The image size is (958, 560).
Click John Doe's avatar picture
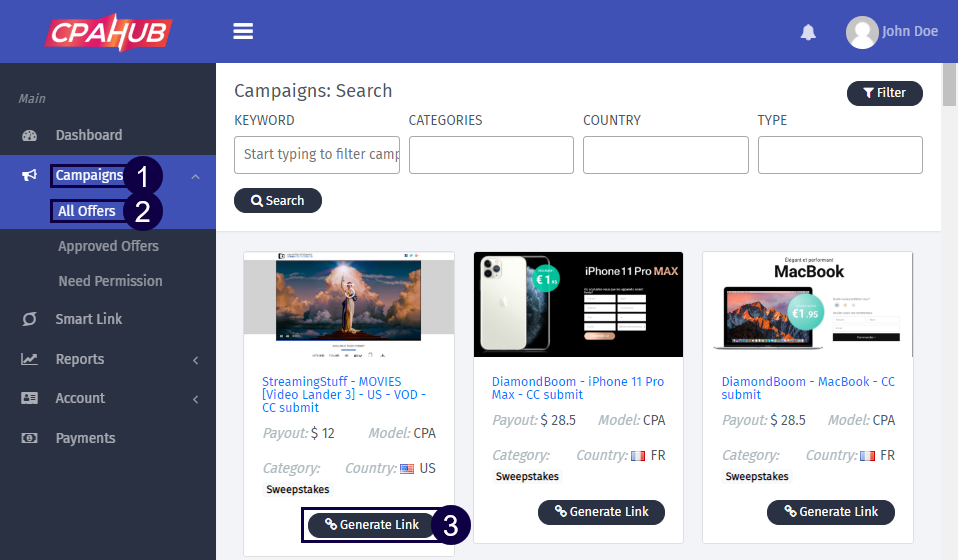861,32
